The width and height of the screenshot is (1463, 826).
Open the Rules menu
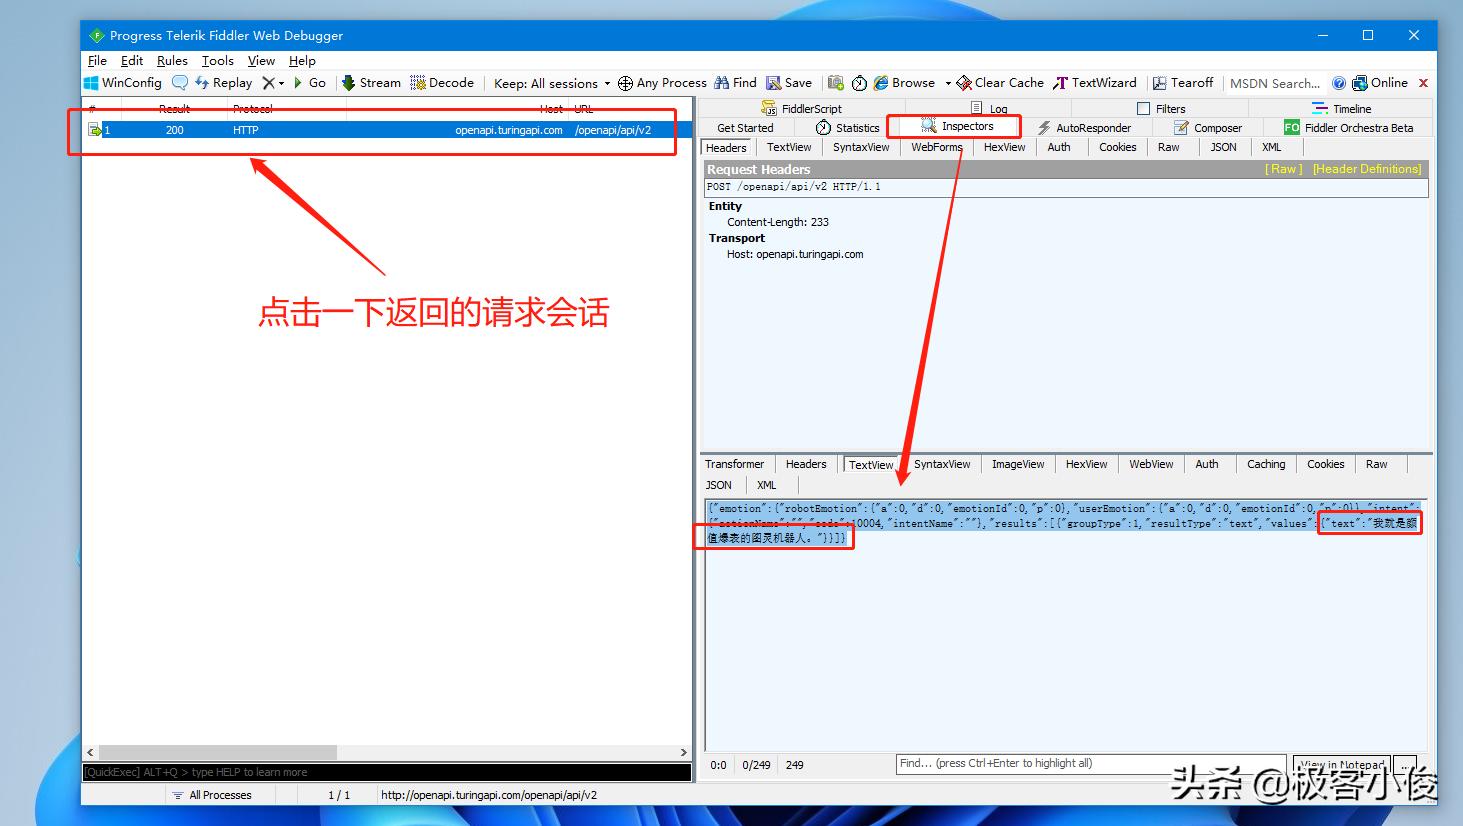click(172, 61)
